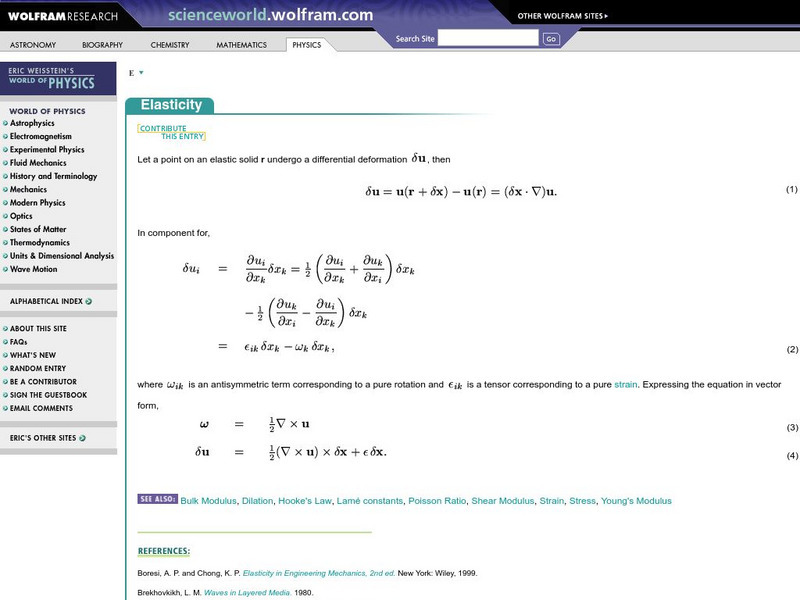Open Elasticity in Engineering Mechanics reference

pos(319,573)
